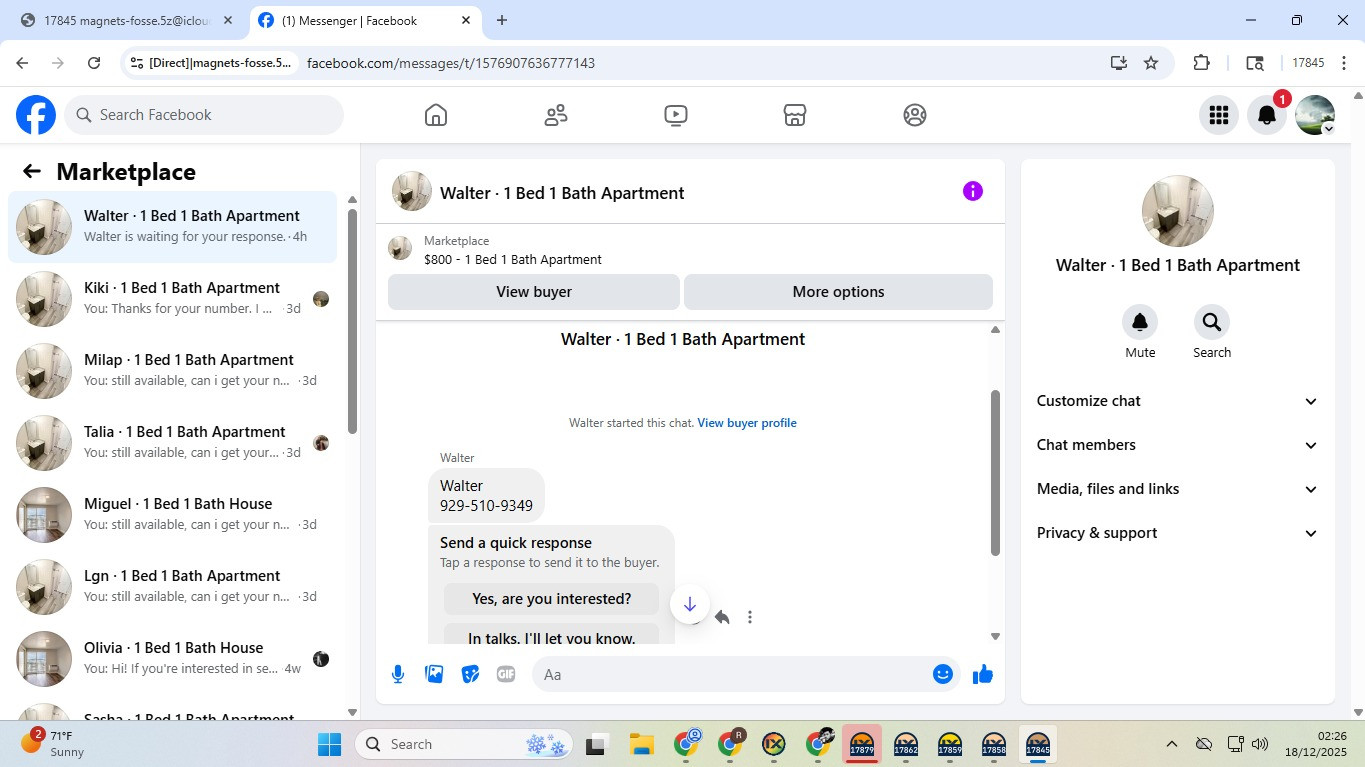Open the View buyer profile link
Image resolution: width=1365 pixels, height=767 pixels.
tap(747, 423)
